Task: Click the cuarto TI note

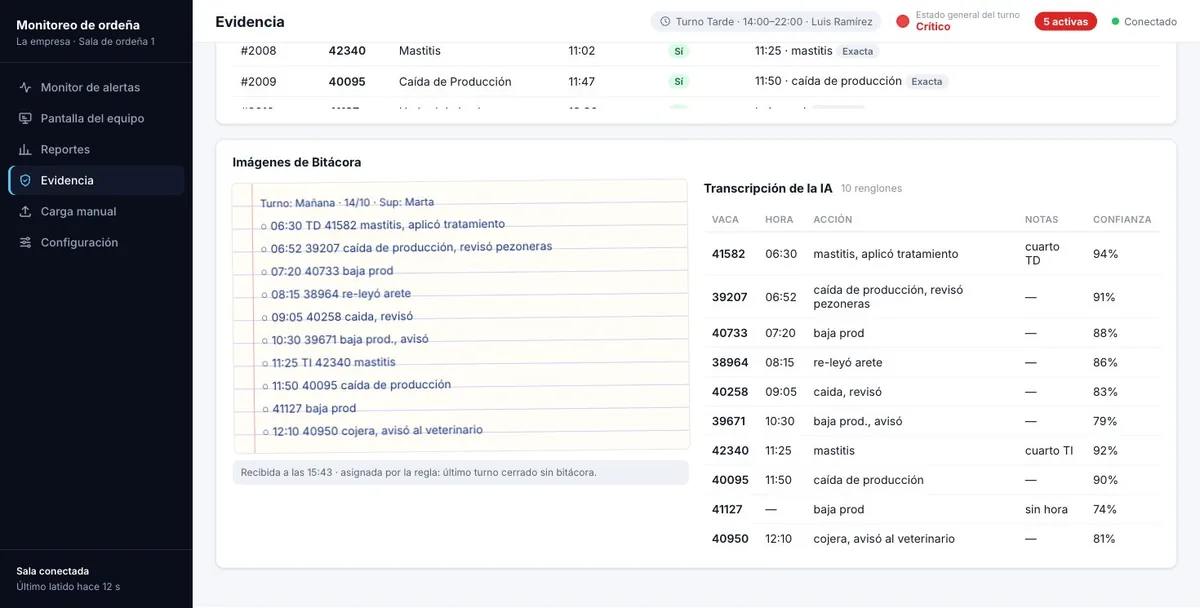Action: 1048,451
